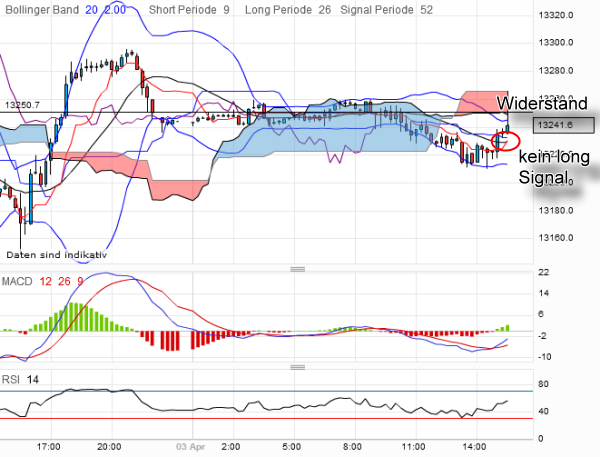Click the RSI period value 14
Viewport: 600px width, 457px height.
[33, 380]
